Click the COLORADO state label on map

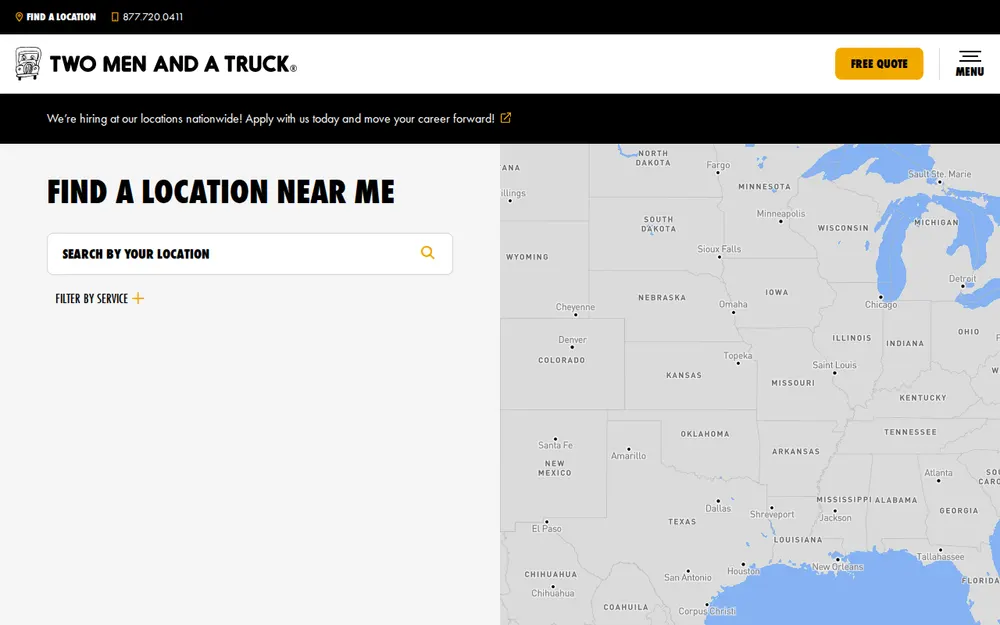pos(561,360)
